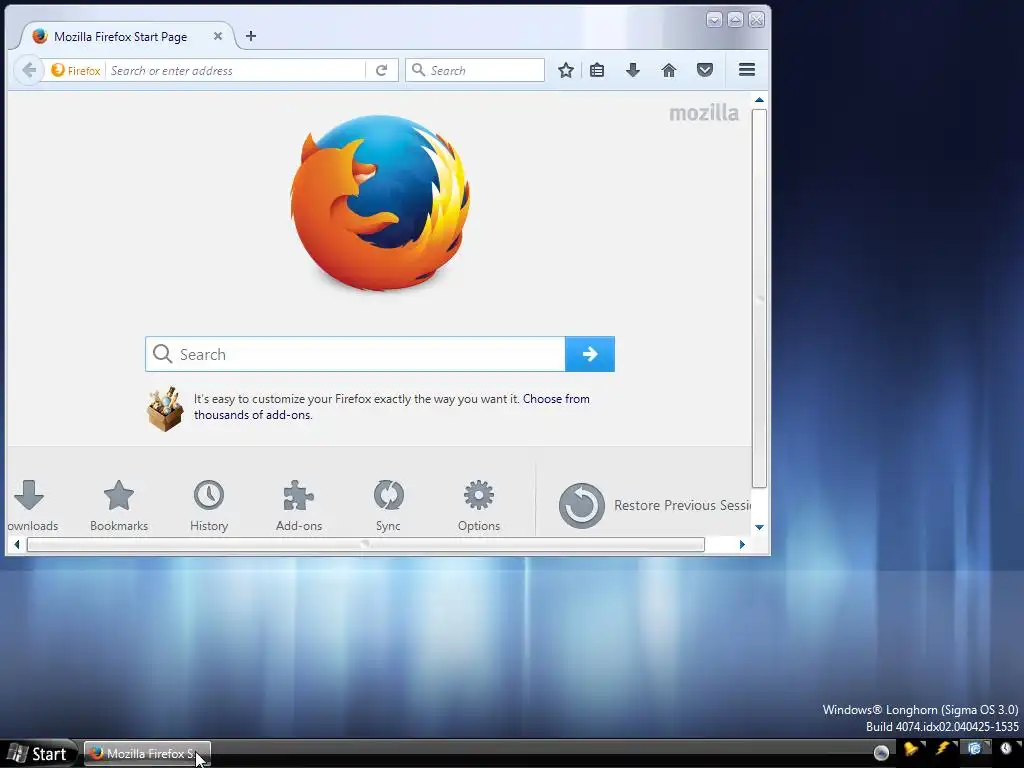Show your bookmarks list icon
1024x768 pixels.
tap(597, 71)
